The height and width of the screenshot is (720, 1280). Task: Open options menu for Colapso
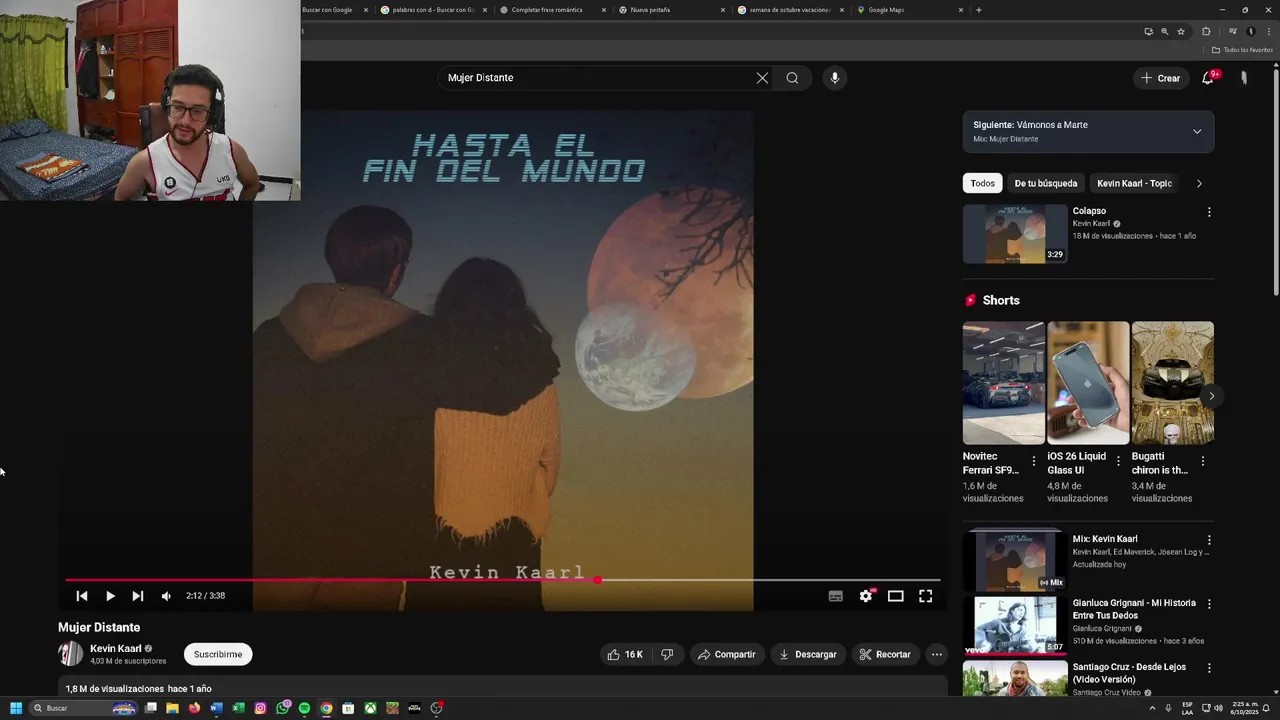coord(1209,212)
